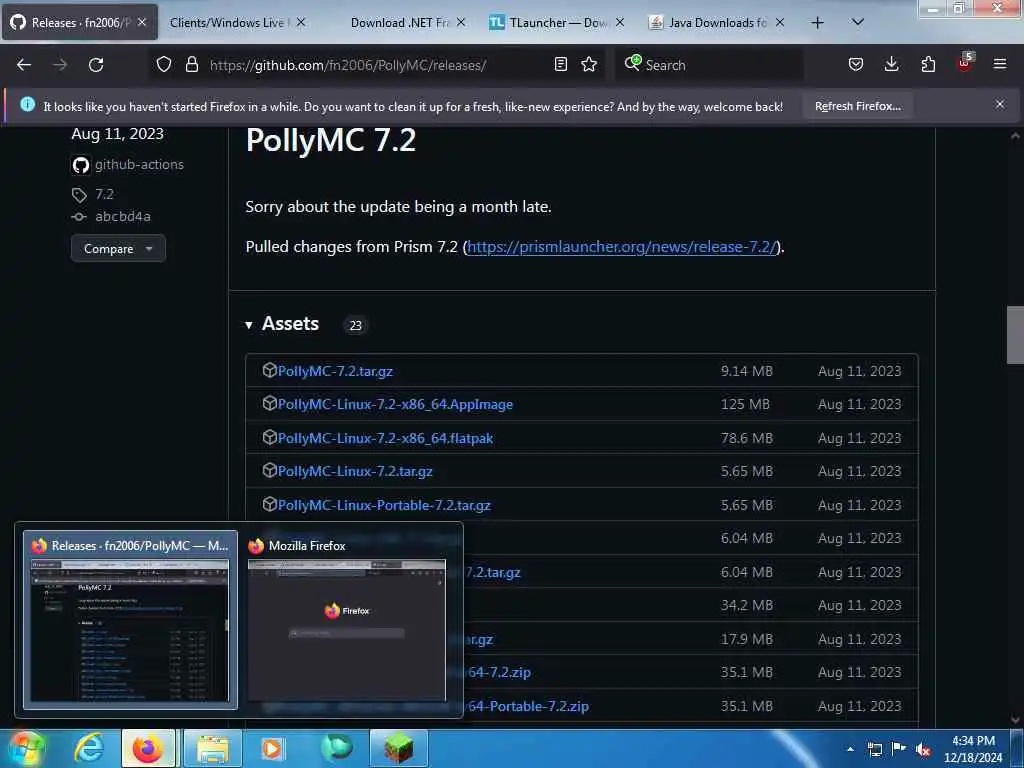Viewport: 1024px width, 768px height.
Task: Open tracking protection shield icon
Action: click(164, 64)
